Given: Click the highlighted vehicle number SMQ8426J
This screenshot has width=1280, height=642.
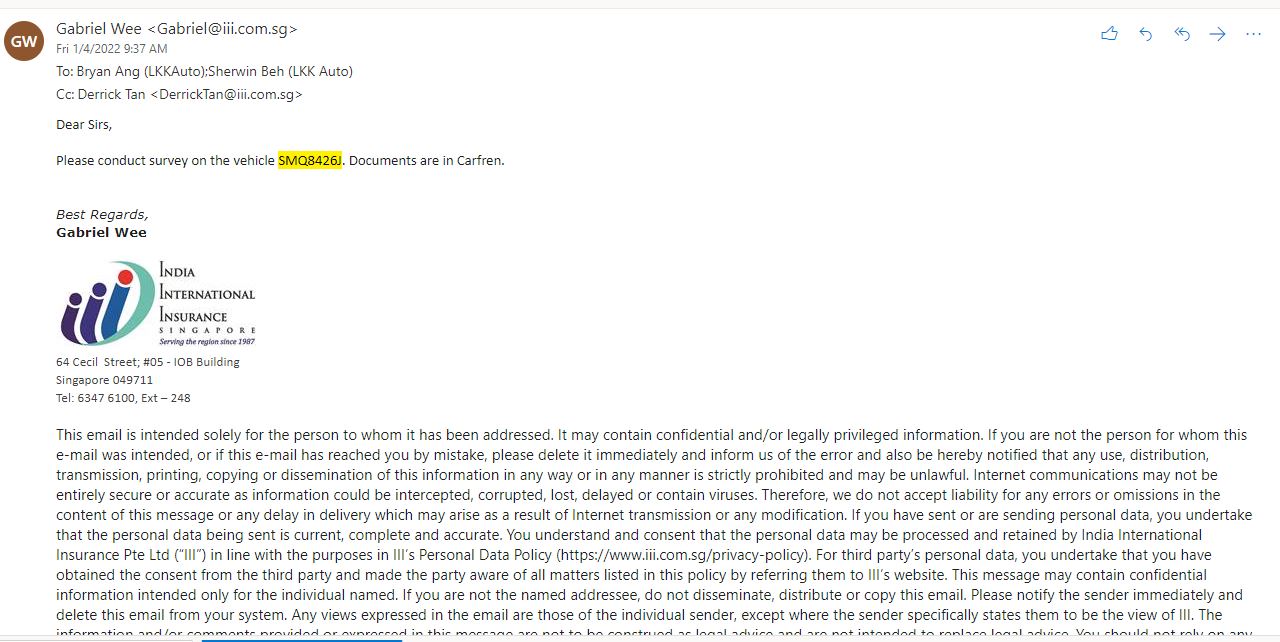Looking at the screenshot, I should 310,160.
